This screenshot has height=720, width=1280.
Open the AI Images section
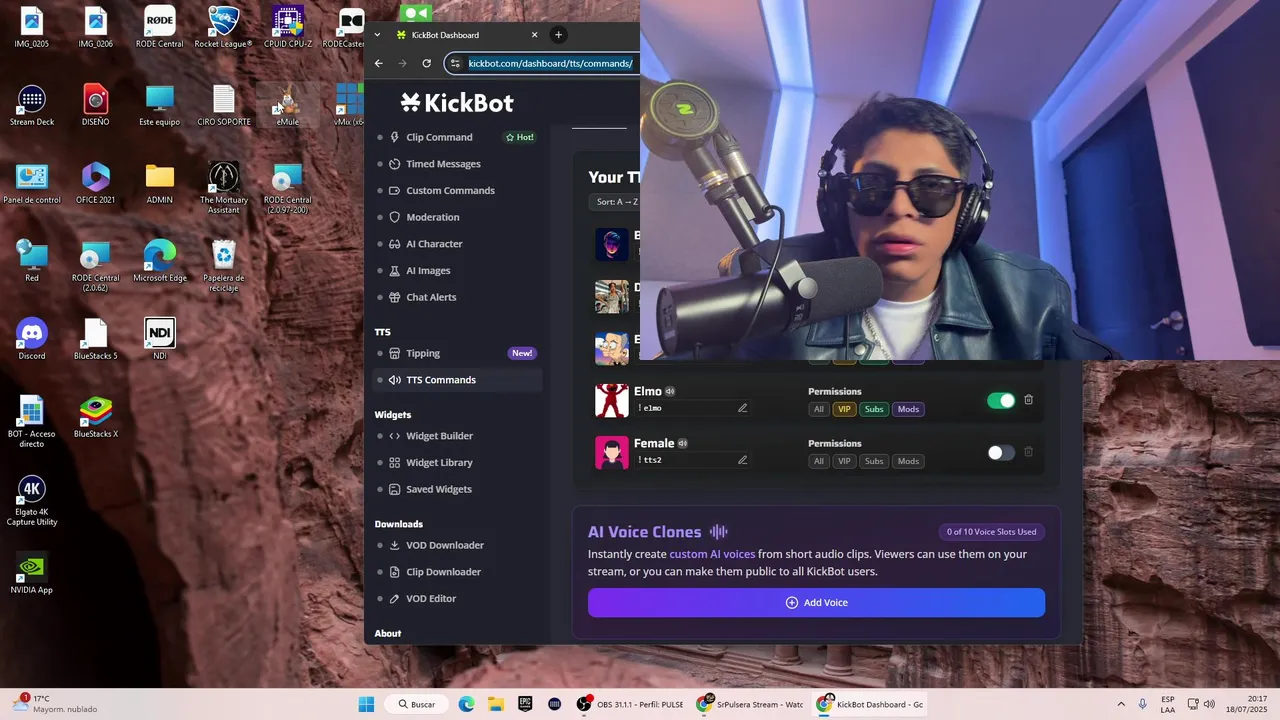tap(428, 271)
